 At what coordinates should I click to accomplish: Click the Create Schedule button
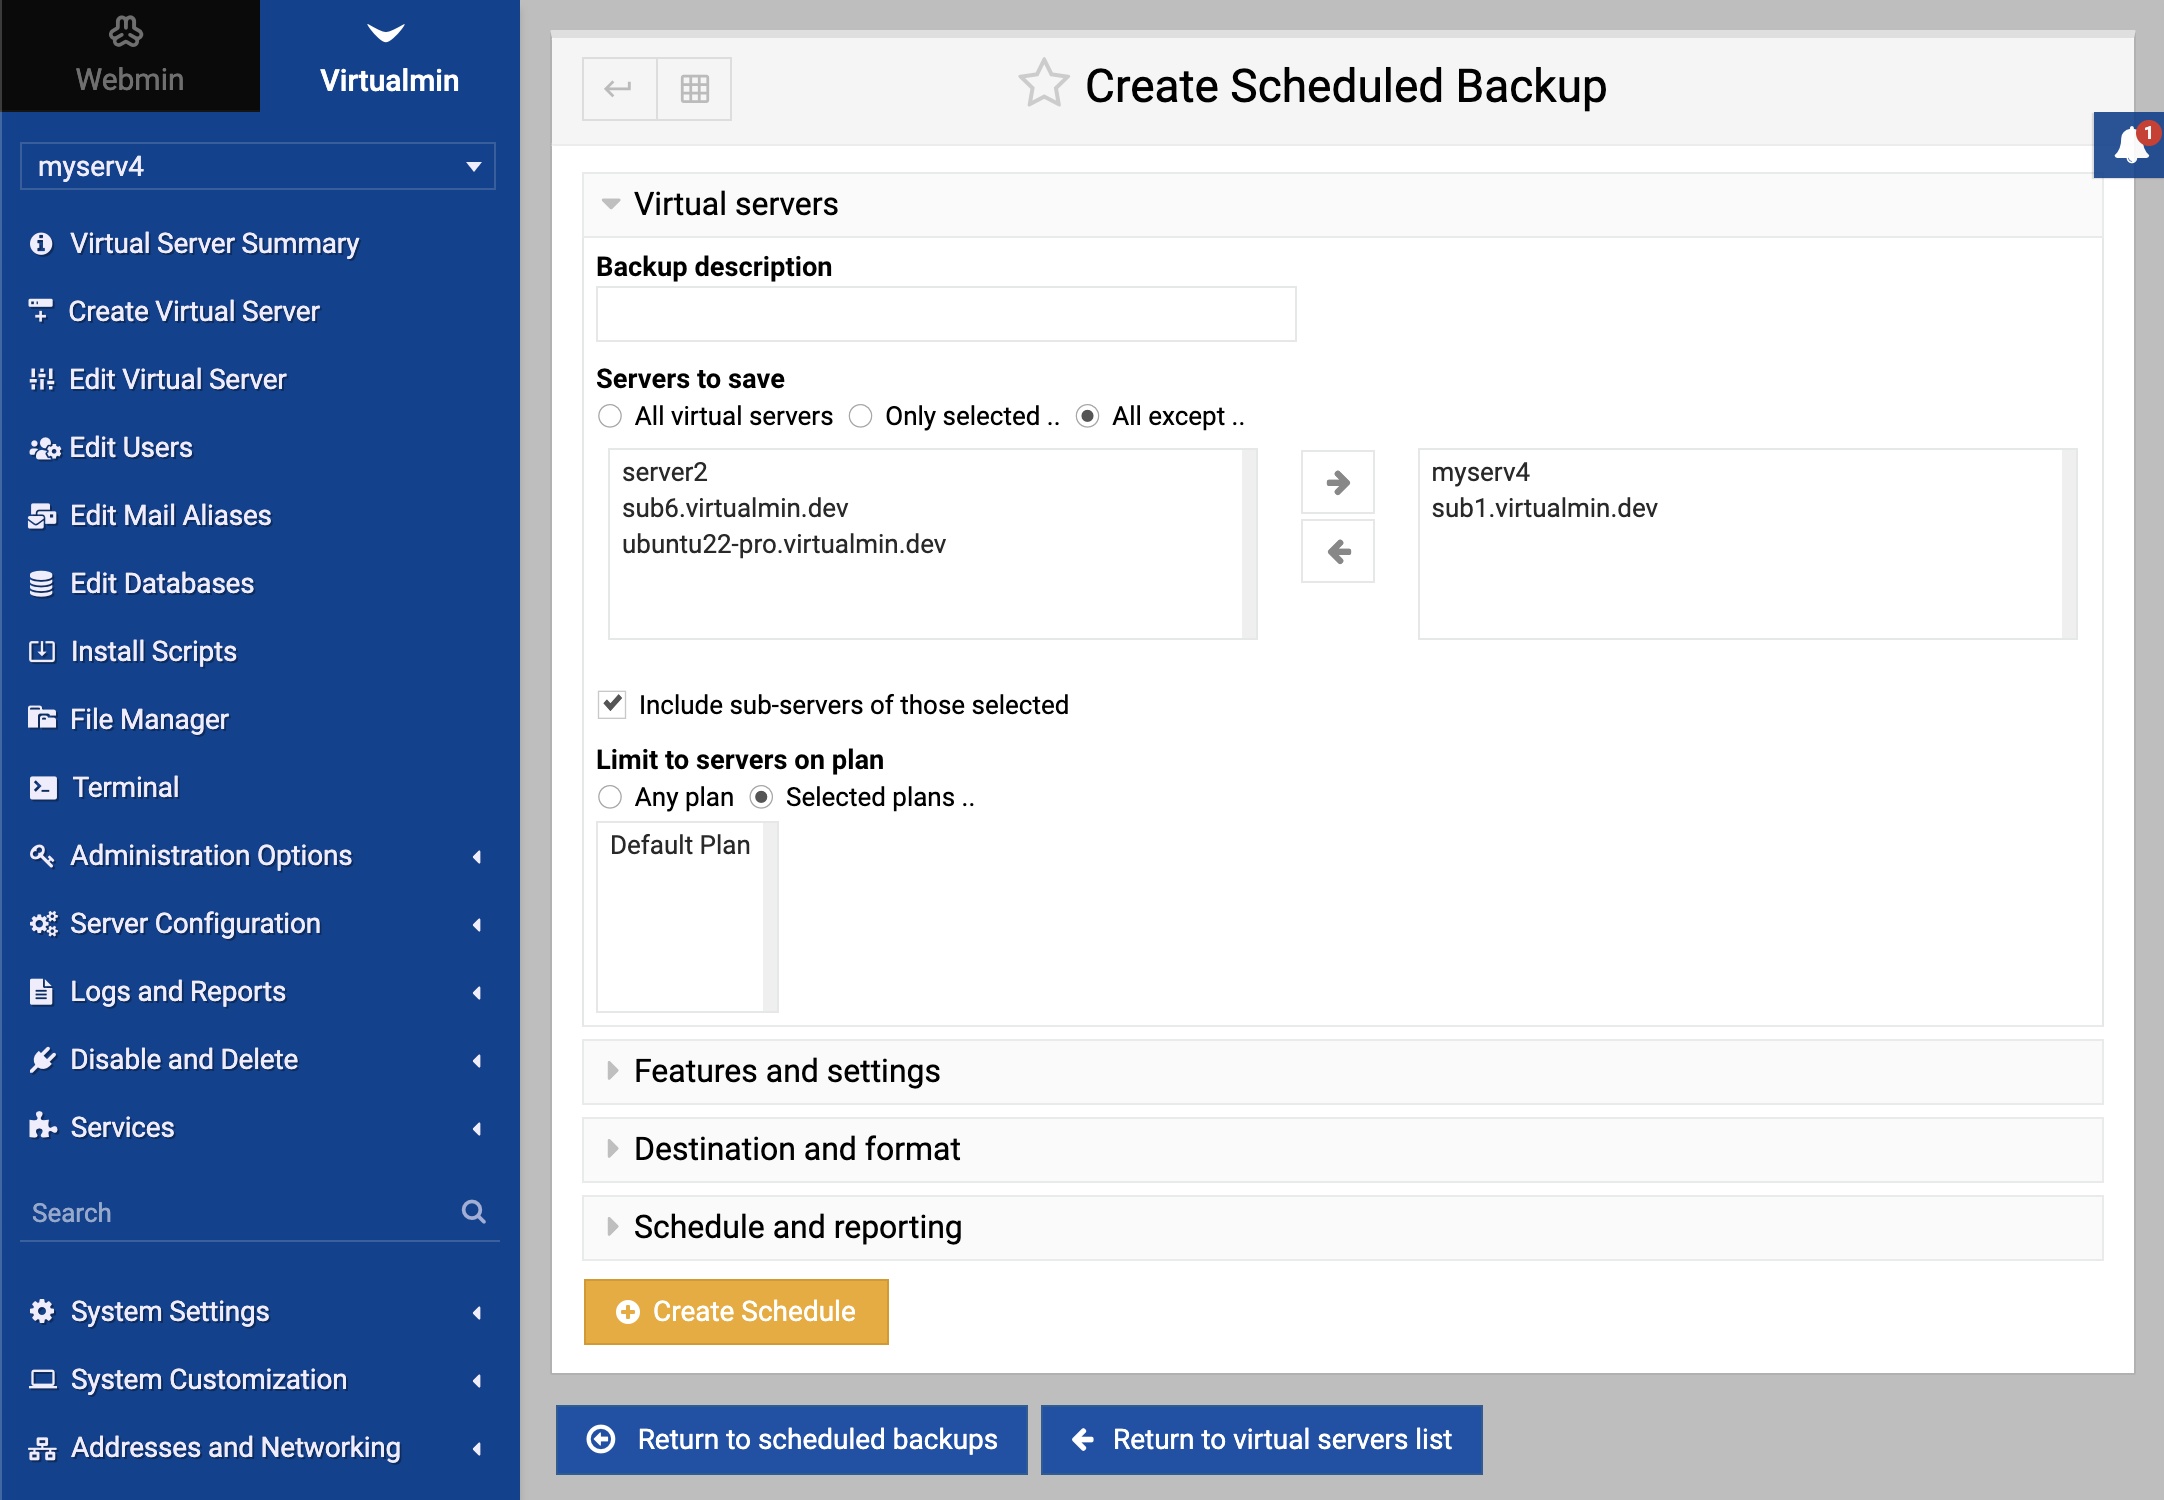coord(736,1311)
